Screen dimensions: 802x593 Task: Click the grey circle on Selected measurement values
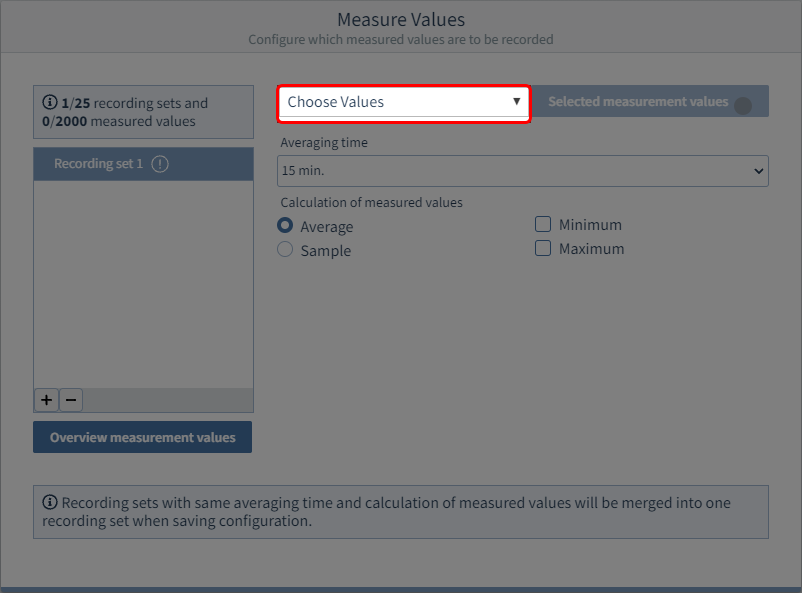pos(743,105)
